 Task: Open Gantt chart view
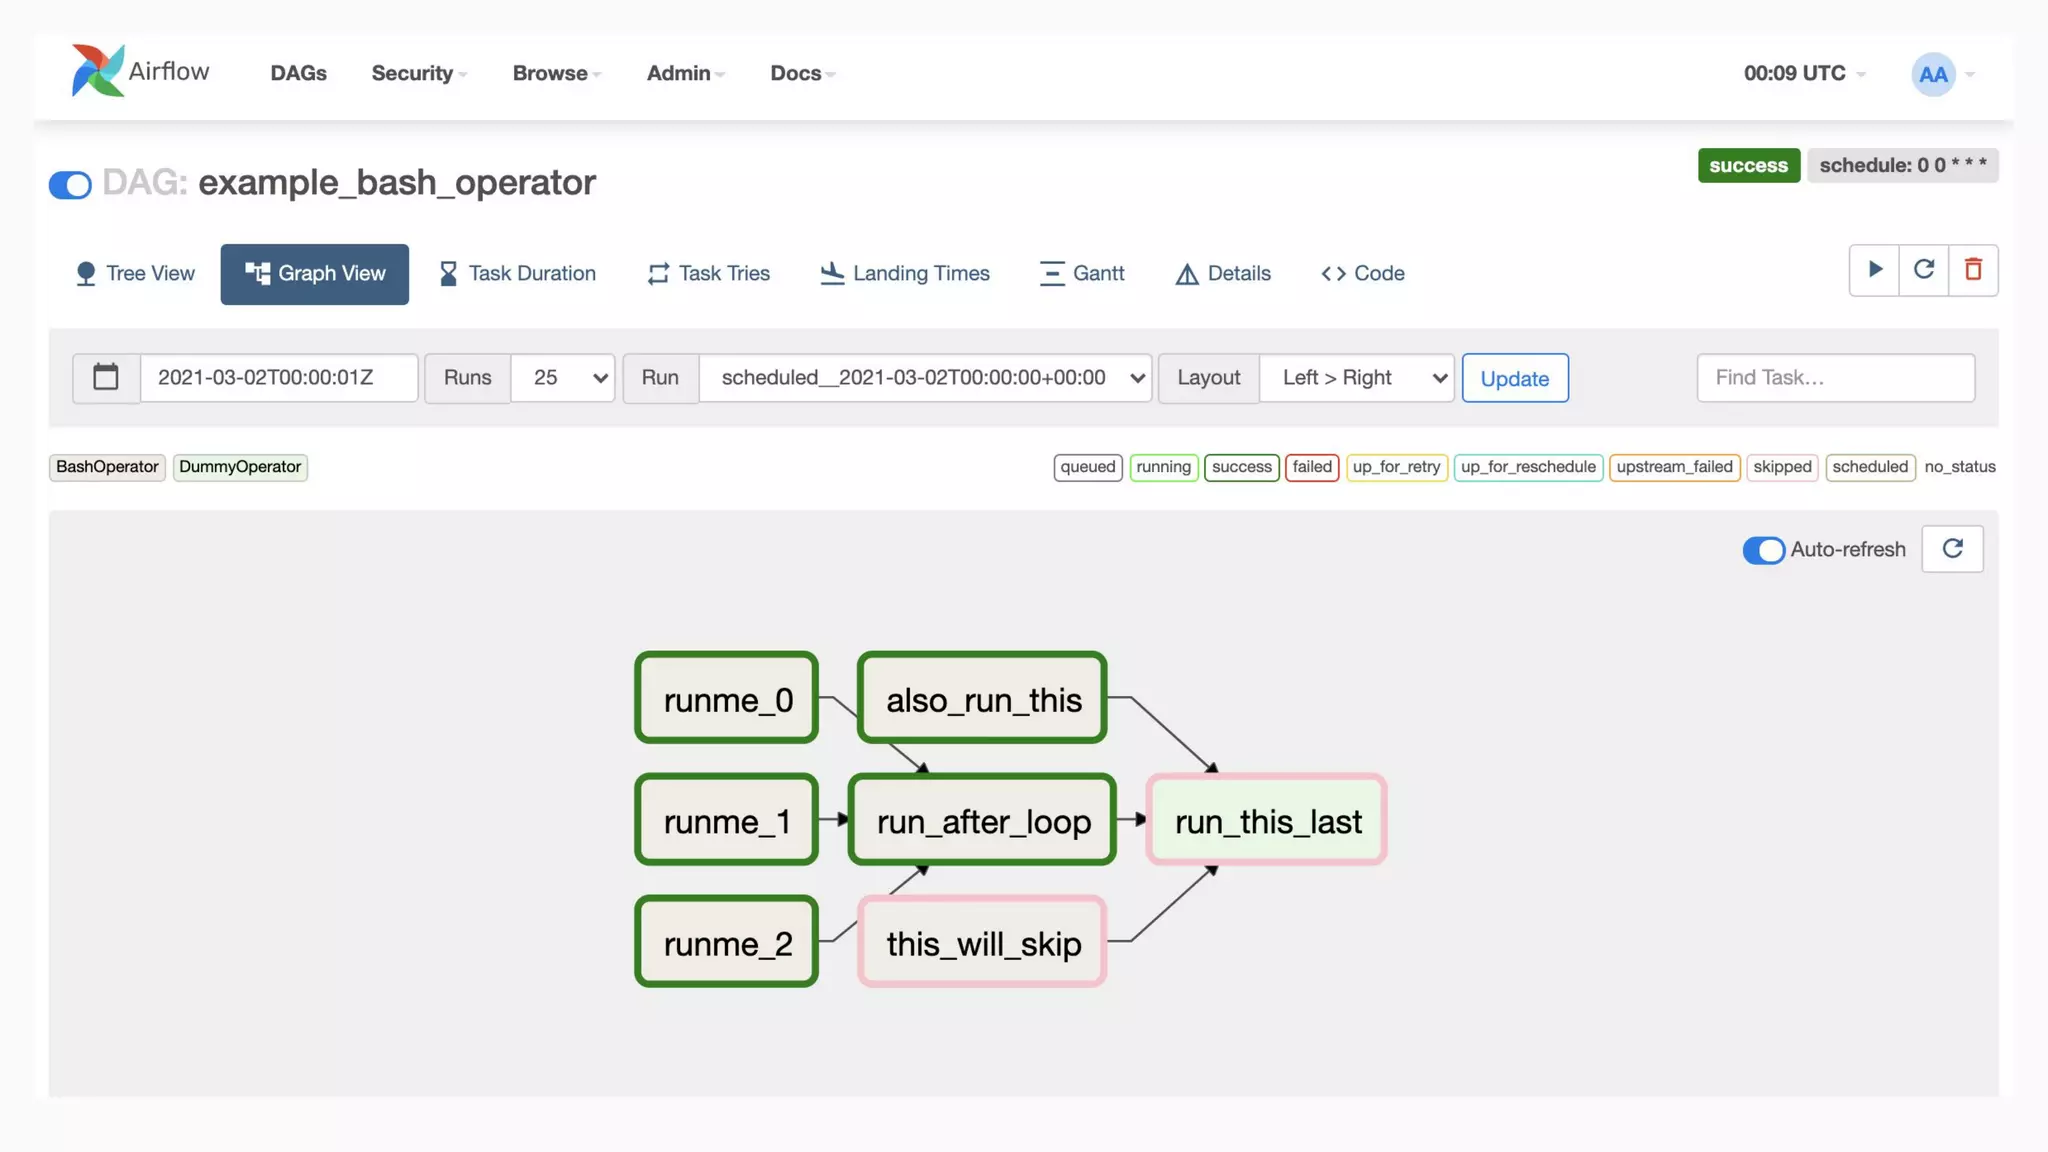click(1082, 273)
